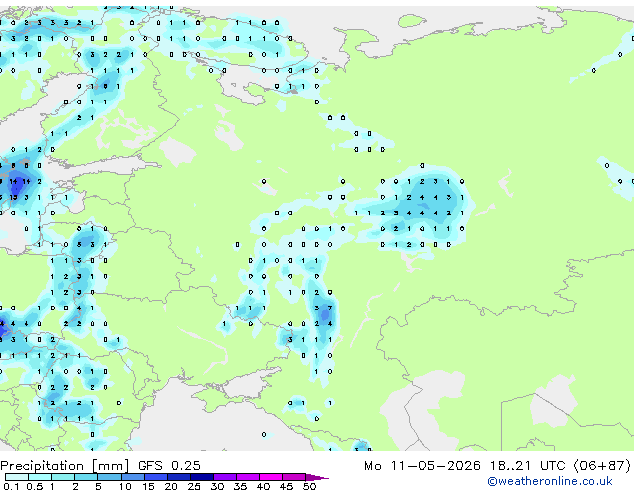Click the 0.5–1 mm legend swatch
This screenshot has height=490, width=634.
point(40,477)
